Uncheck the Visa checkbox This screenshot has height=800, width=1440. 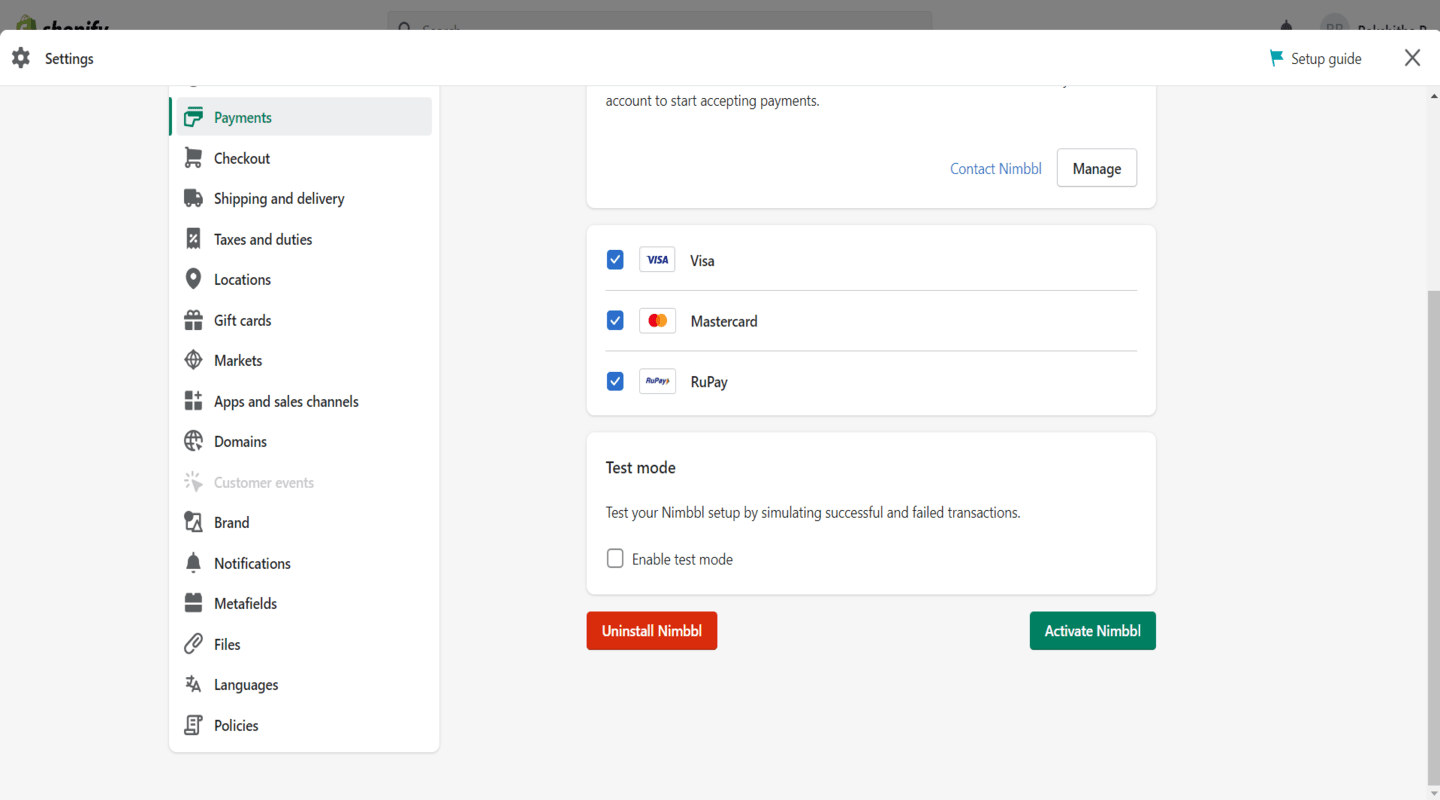pyautogui.click(x=615, y=260)
